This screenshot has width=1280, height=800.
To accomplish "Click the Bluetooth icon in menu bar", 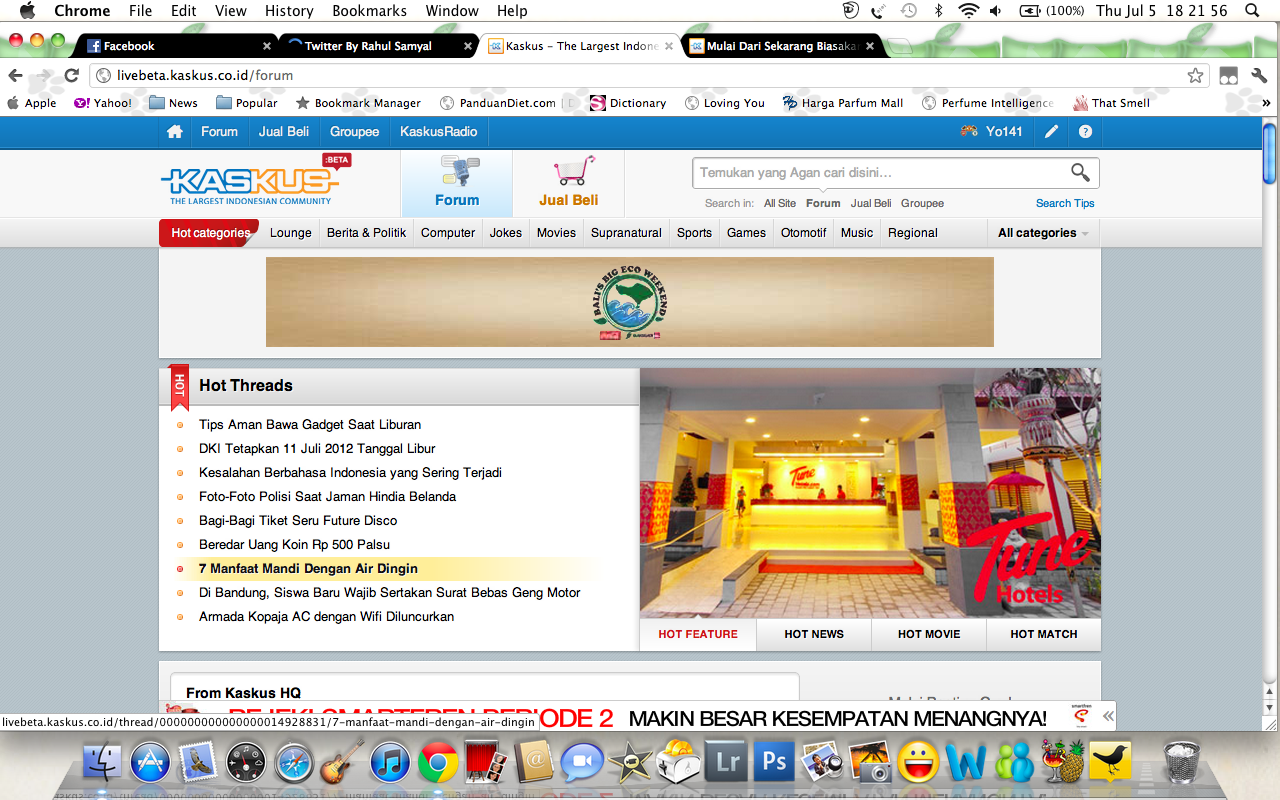I will [938, 11].
